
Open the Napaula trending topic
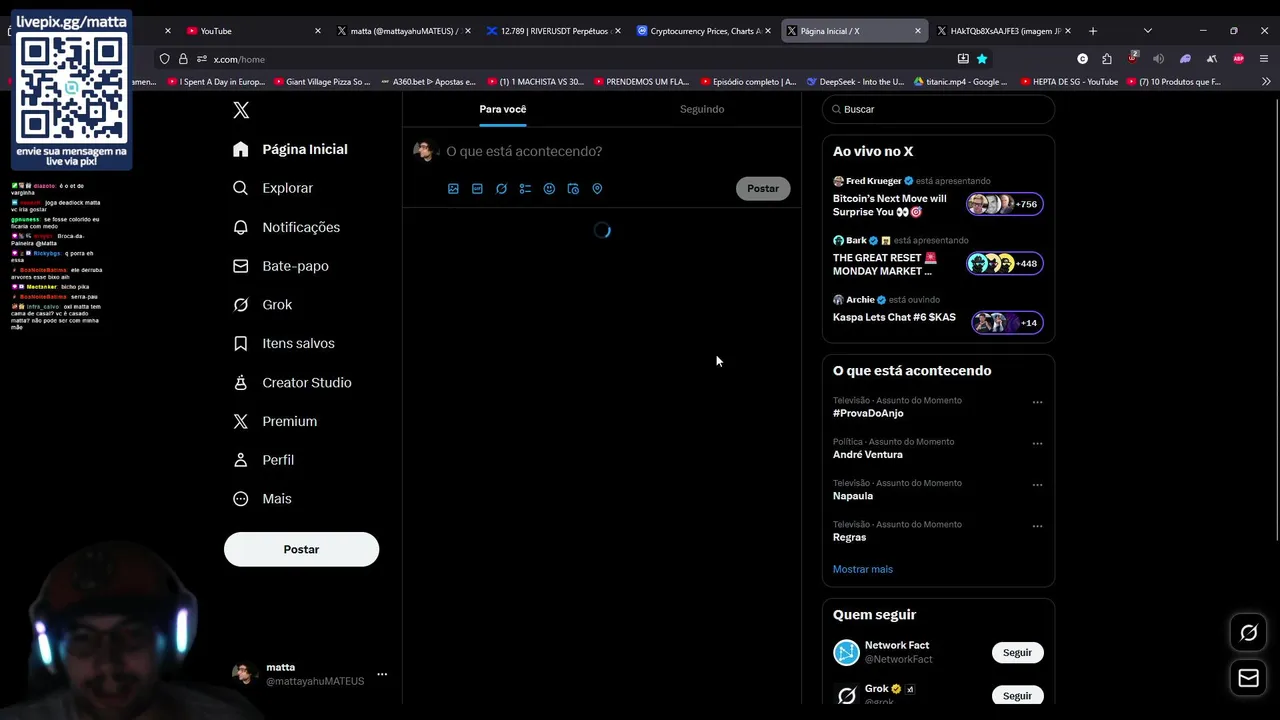853,496
